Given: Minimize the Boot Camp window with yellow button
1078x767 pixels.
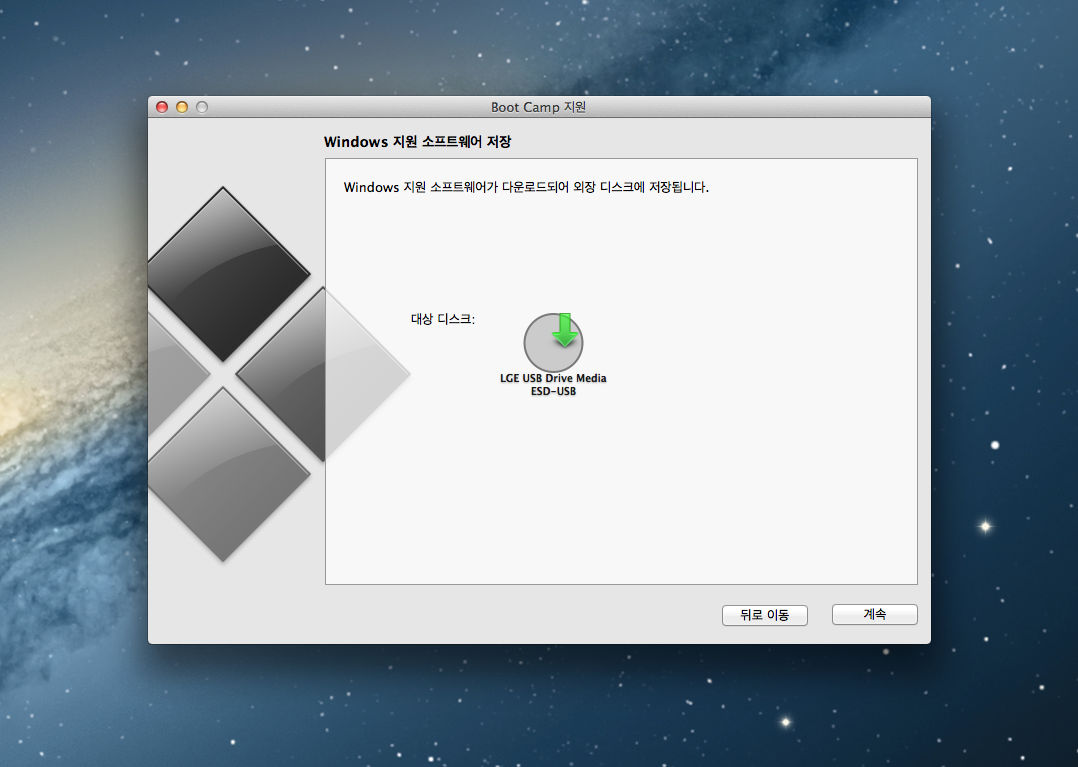Looking at the screenshot, I should coord(182,107).
